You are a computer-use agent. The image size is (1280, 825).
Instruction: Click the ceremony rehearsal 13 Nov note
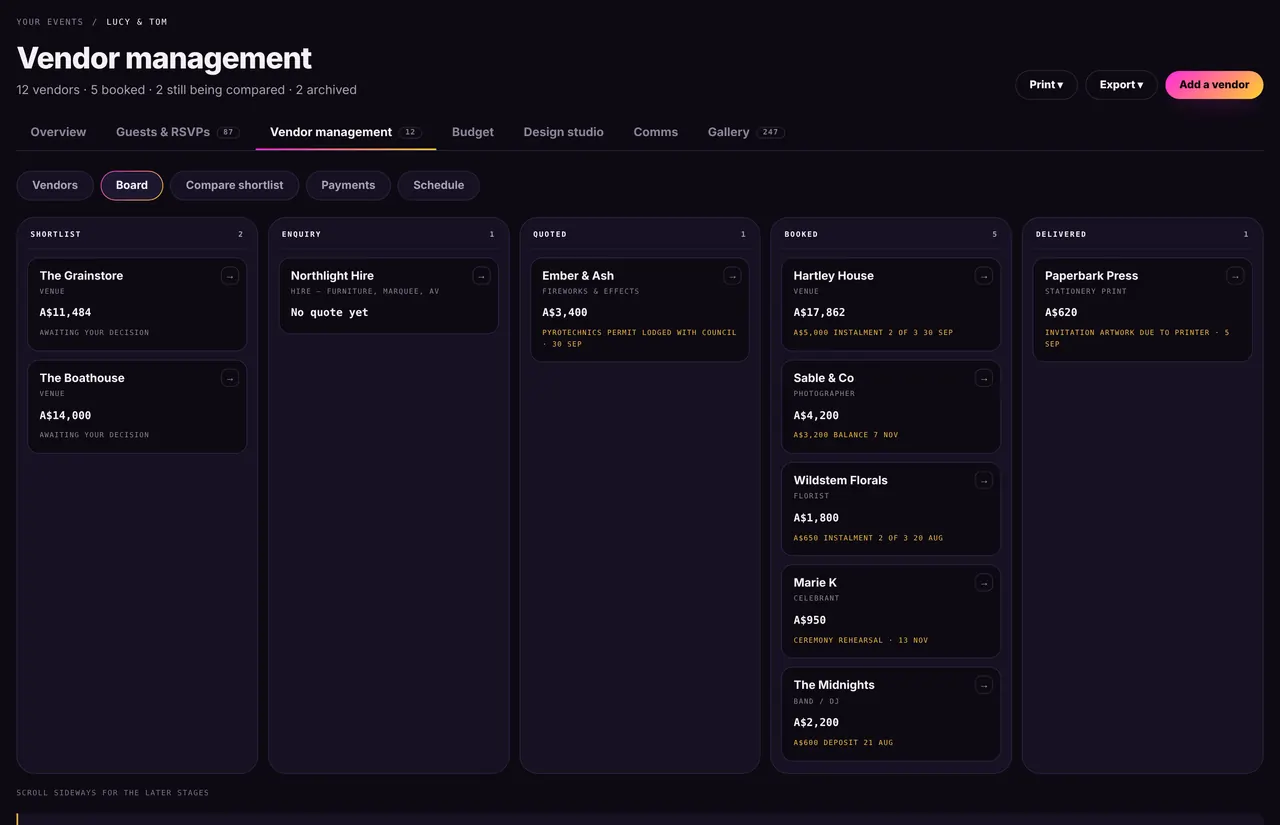(x=861, y=640)
